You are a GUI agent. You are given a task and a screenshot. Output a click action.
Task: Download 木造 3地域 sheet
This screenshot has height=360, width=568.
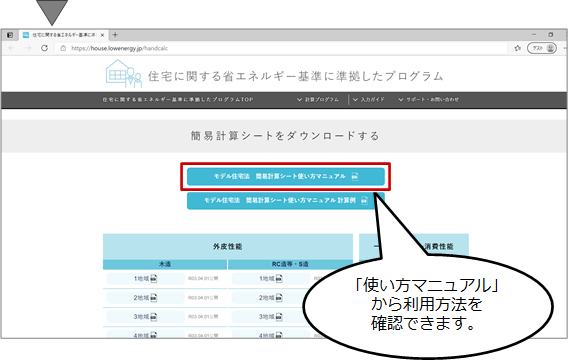(145, 317)
